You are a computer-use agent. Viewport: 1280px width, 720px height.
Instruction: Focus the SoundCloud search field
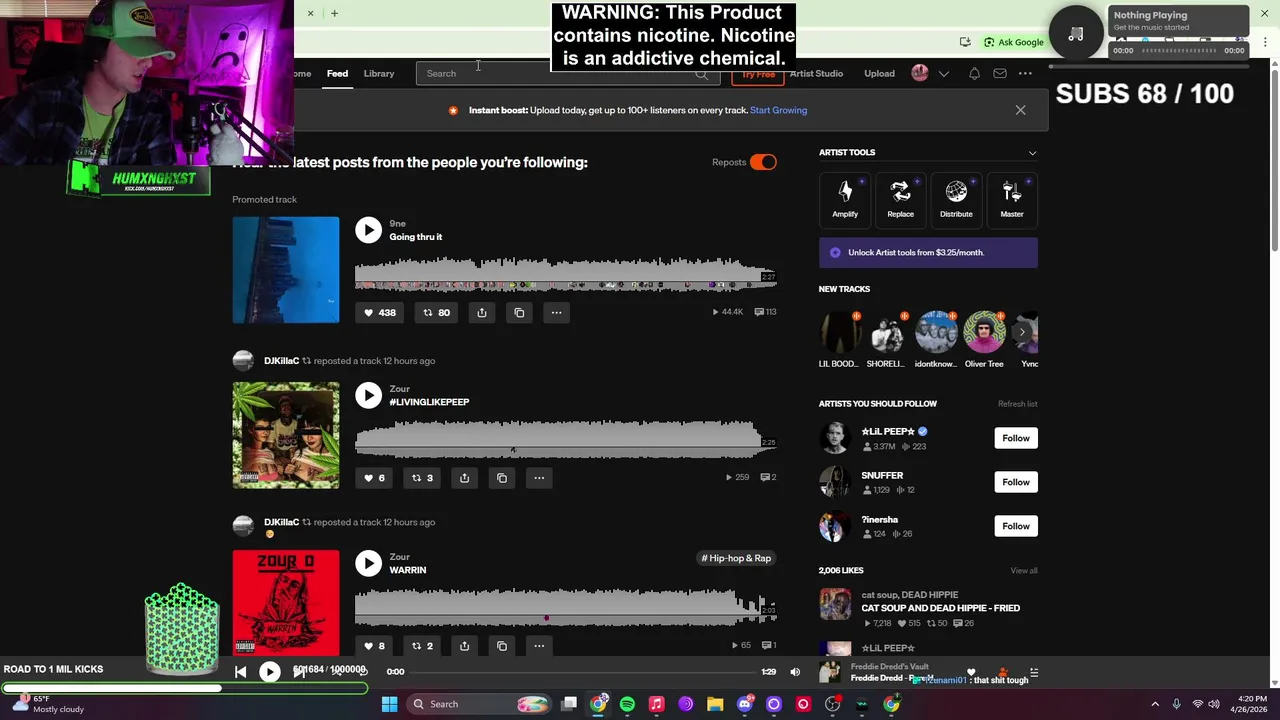(x=567, y=73)
